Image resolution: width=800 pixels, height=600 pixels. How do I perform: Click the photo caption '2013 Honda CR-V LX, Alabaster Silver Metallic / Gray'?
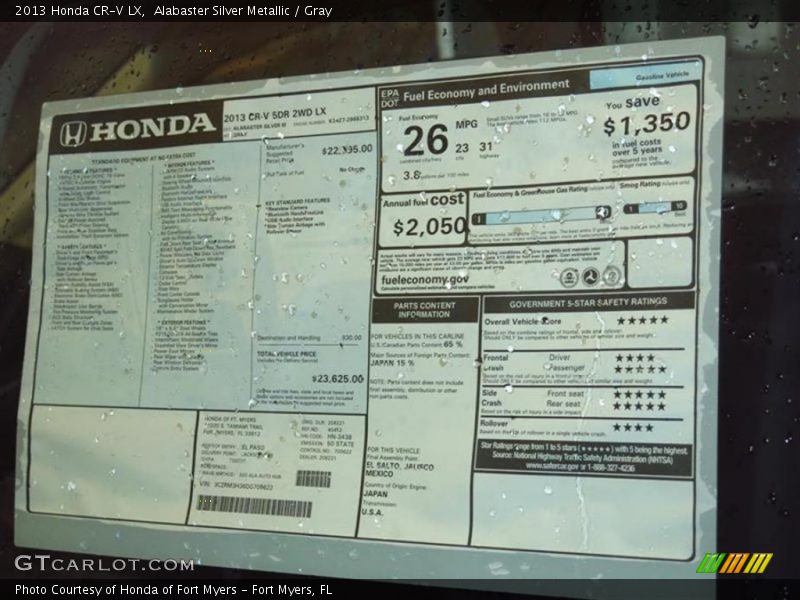pyautogui.click(x=173, y=10)
